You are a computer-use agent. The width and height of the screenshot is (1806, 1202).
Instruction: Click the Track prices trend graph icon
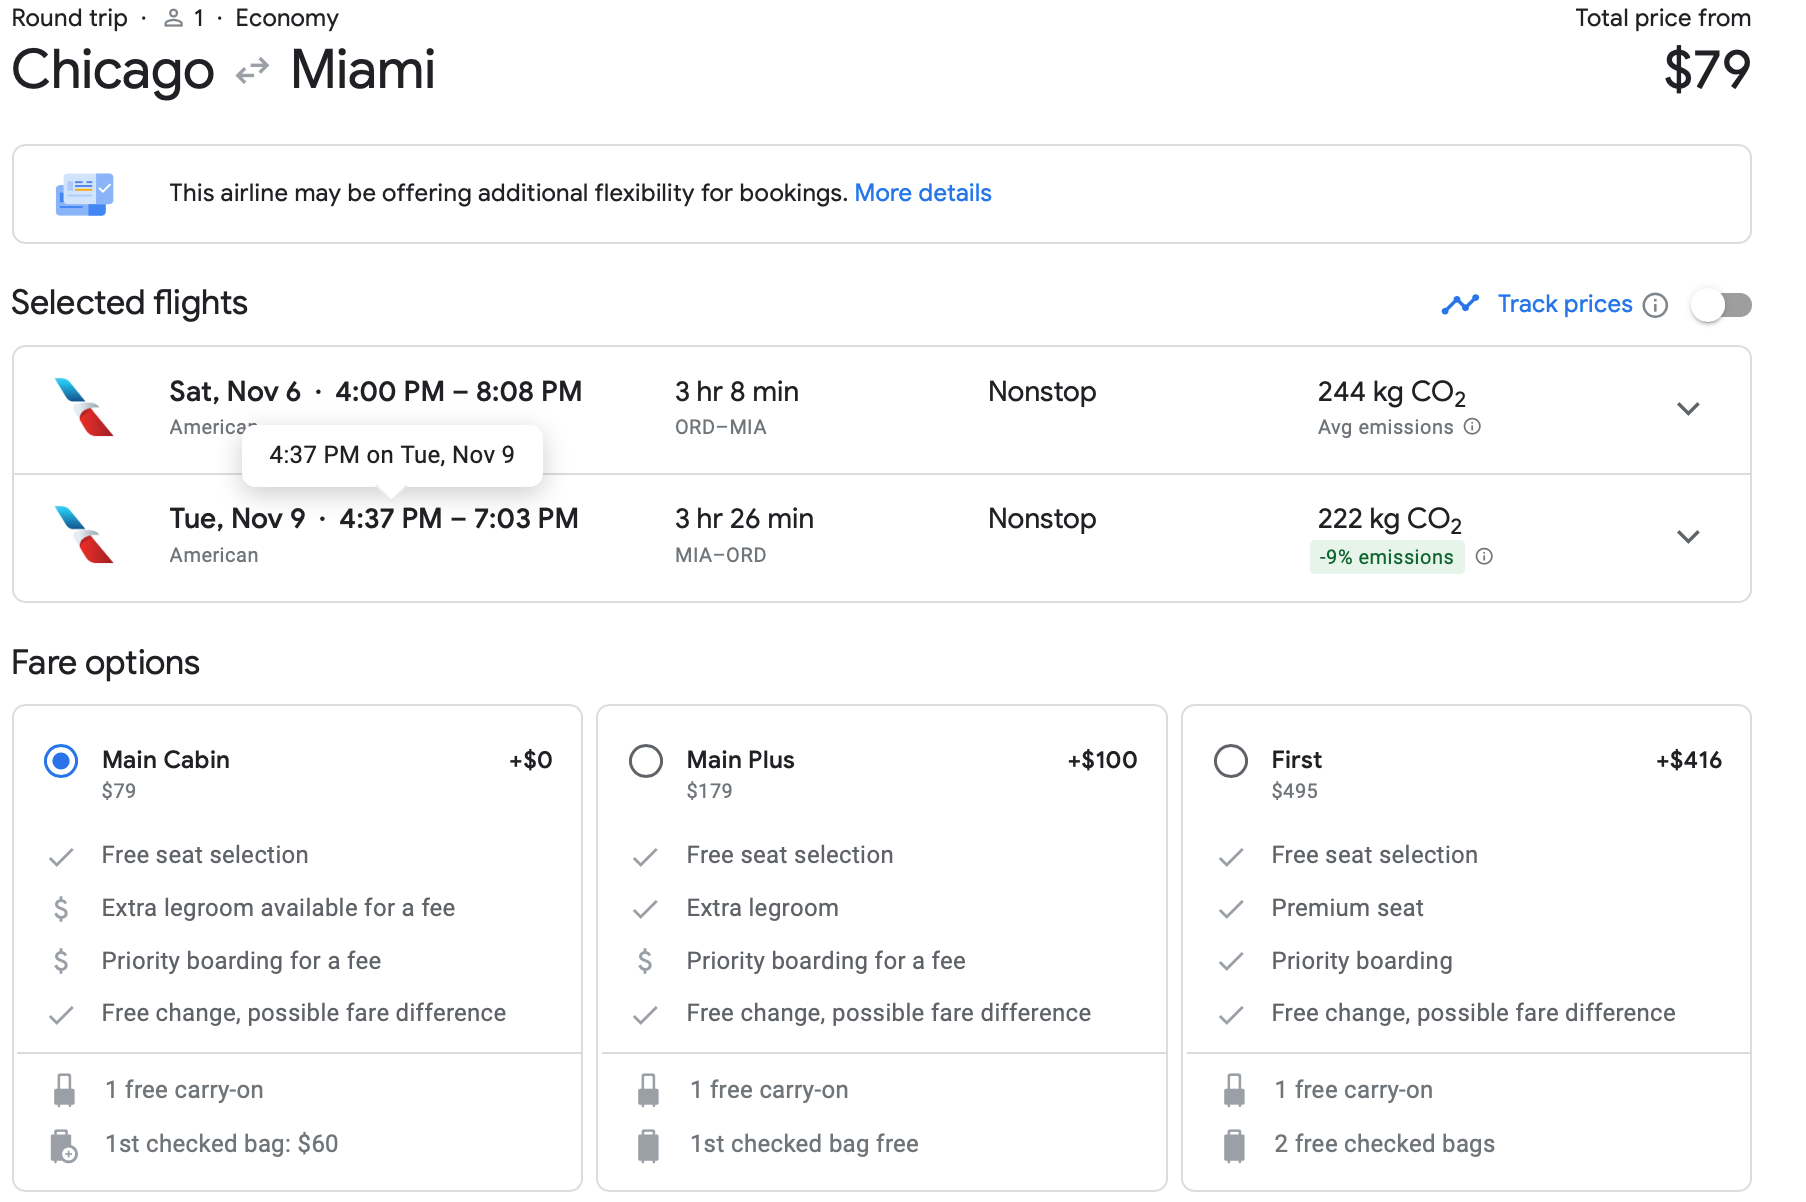tap(1460, 304)
